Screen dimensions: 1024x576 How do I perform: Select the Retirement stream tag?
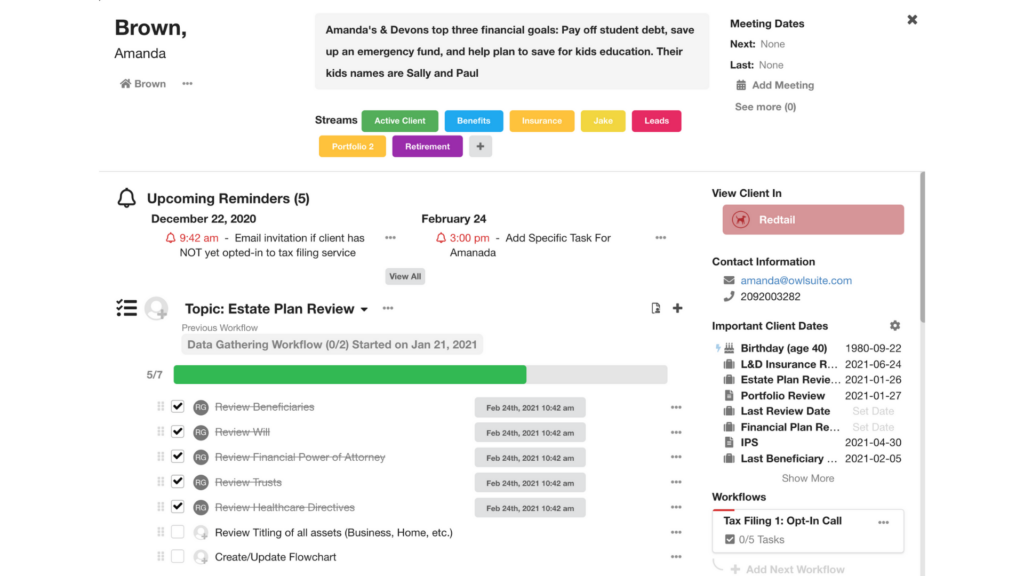tap(427, 147)
